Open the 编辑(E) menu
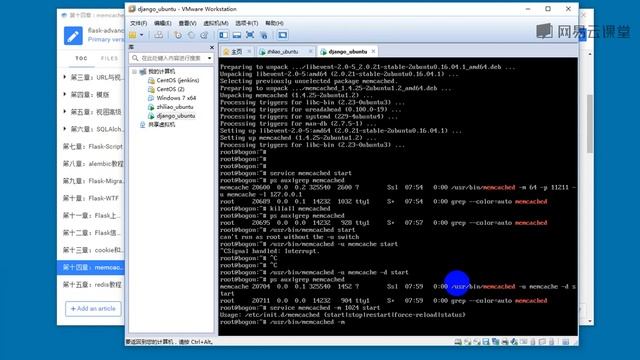The height and width of the screenshot is (360, 640). pos(162,23)
